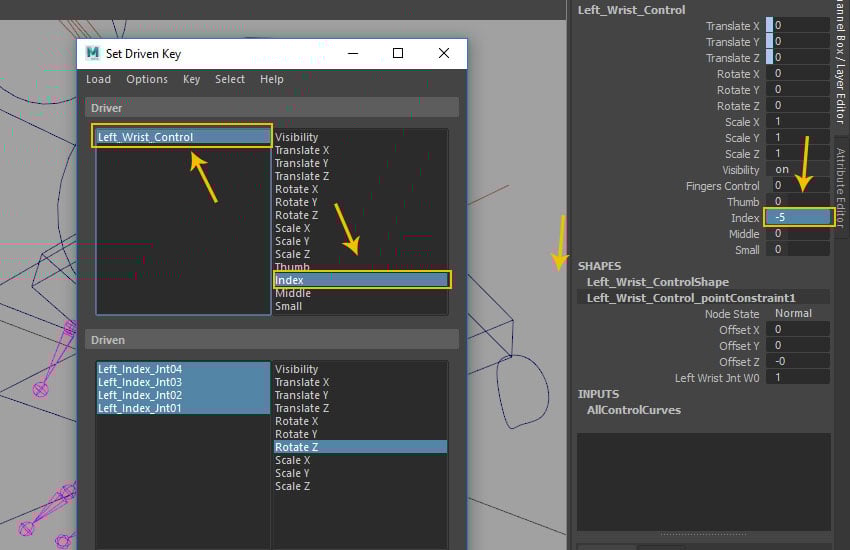Image resolution: width=850 pixels, height=550 pixels.
Task: Select Left_Wrist_Control_pointConstraint1 shape node
Action: click(690, 298)
